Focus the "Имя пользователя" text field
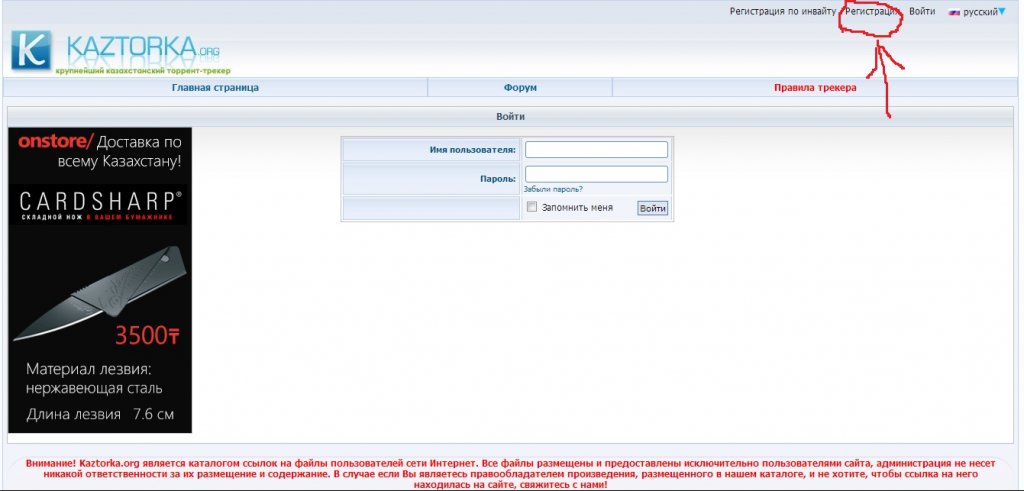The height and width of the screenshot is (491, 1024). 596,149
